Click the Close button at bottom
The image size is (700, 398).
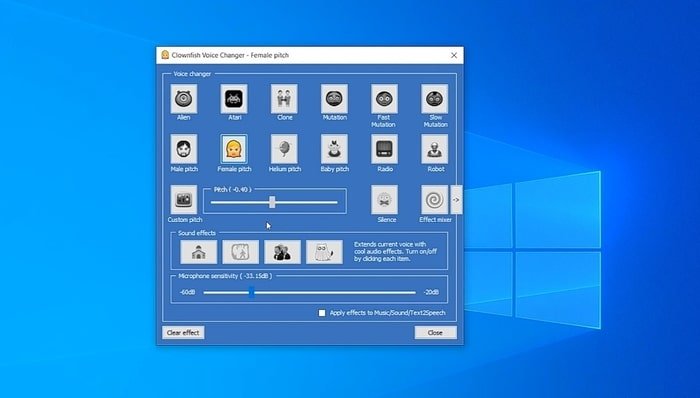pos(435,332)
